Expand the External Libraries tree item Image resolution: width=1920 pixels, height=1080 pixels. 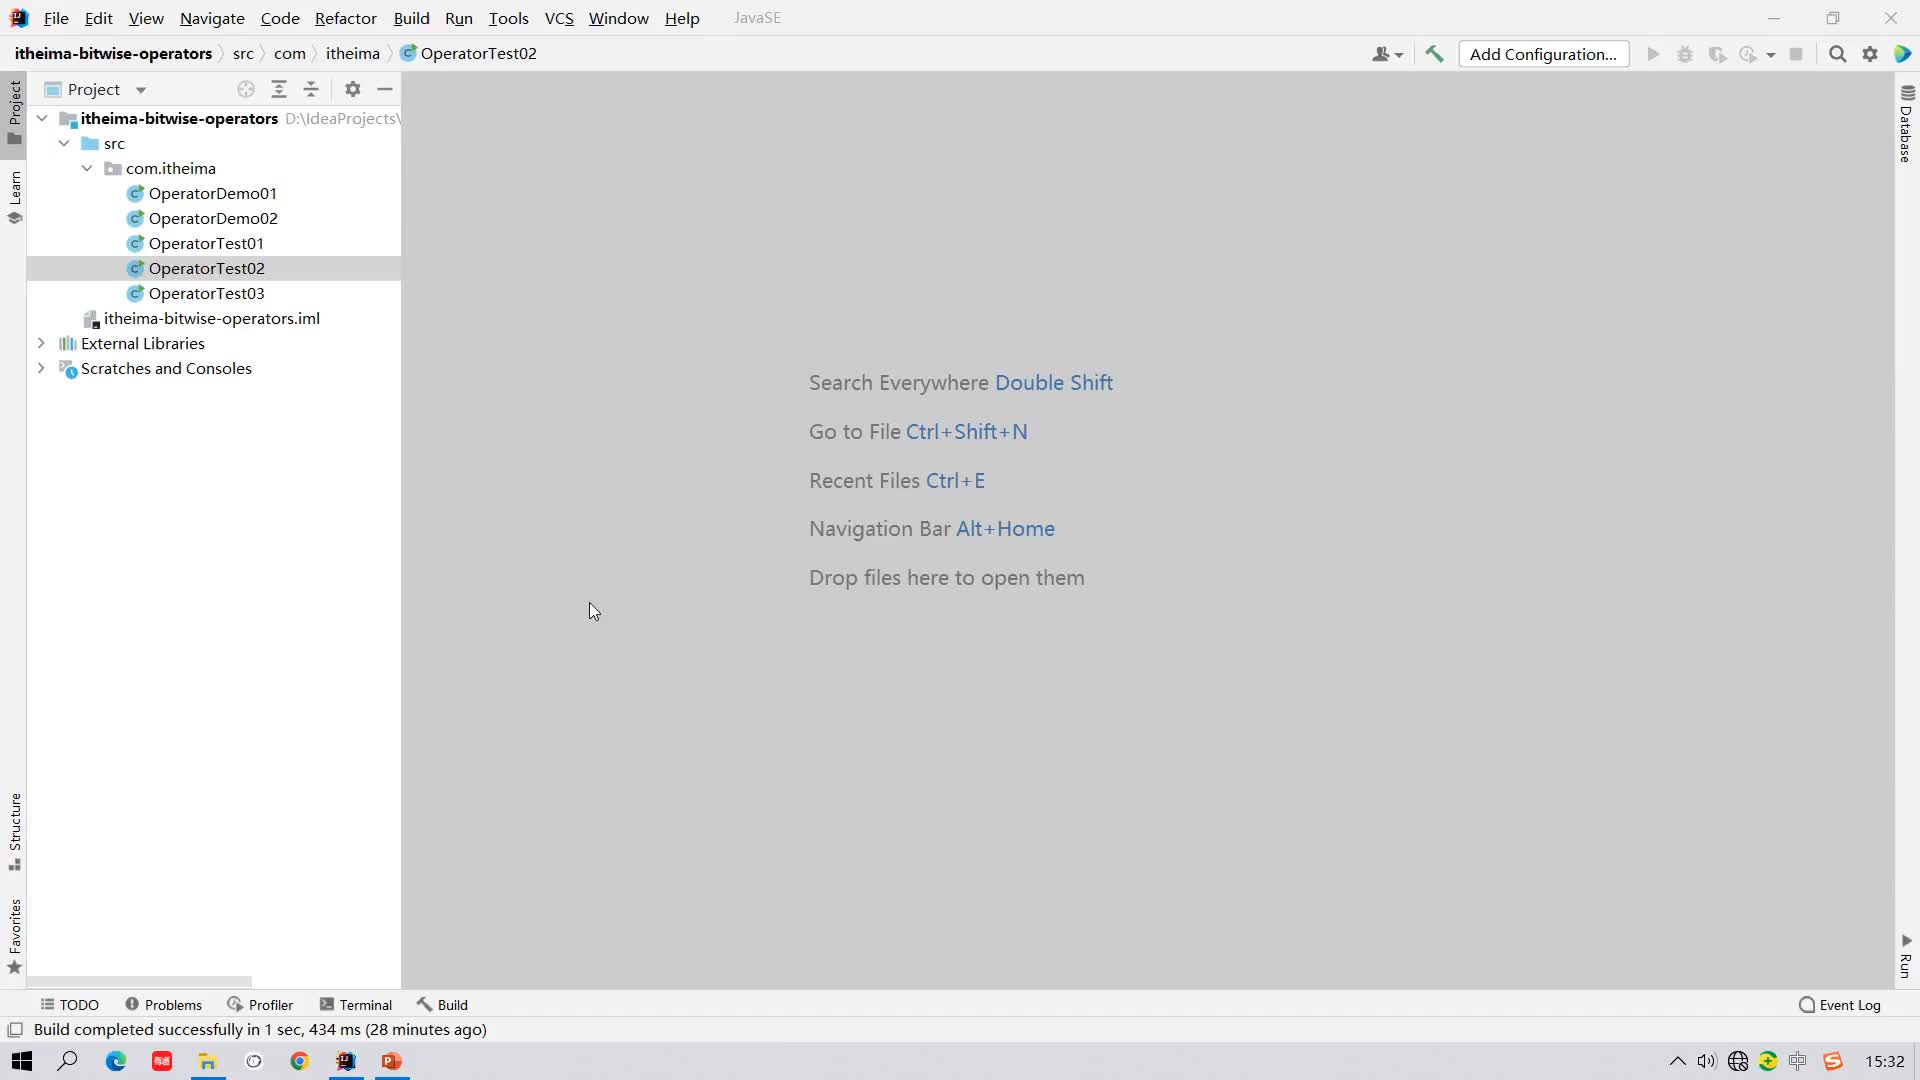point(40,343)
